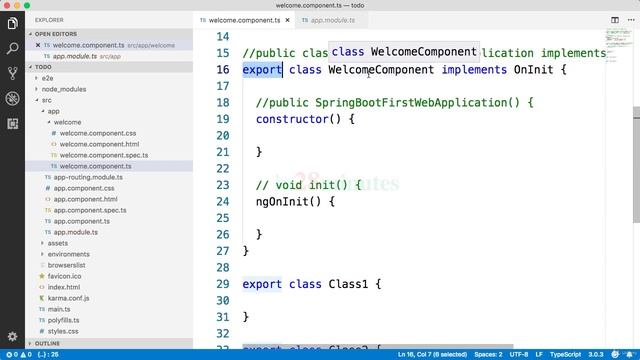Expand the environments folder

(x=69, y=254)
